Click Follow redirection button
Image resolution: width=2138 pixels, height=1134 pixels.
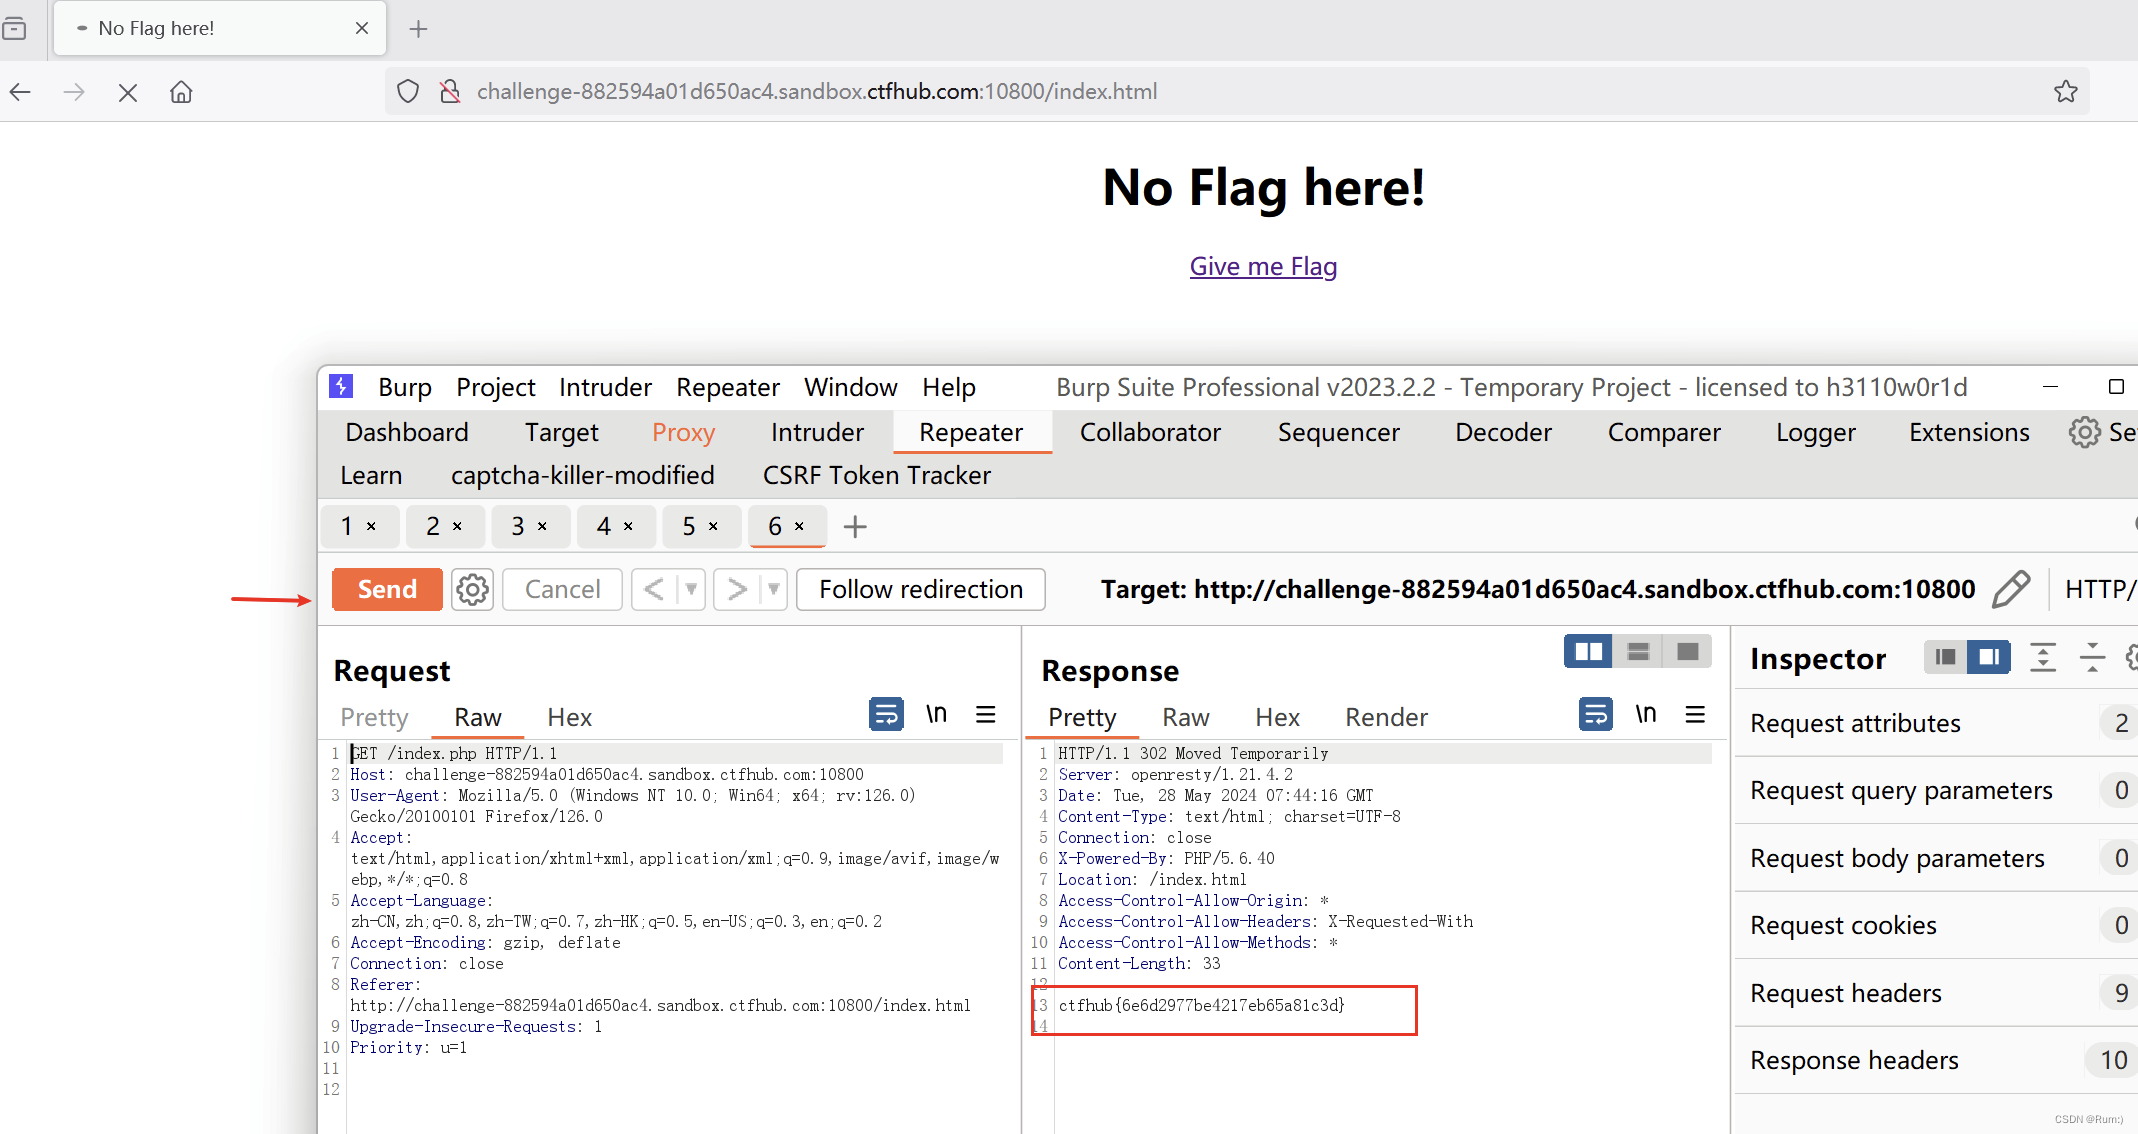[x=921, y=589]
